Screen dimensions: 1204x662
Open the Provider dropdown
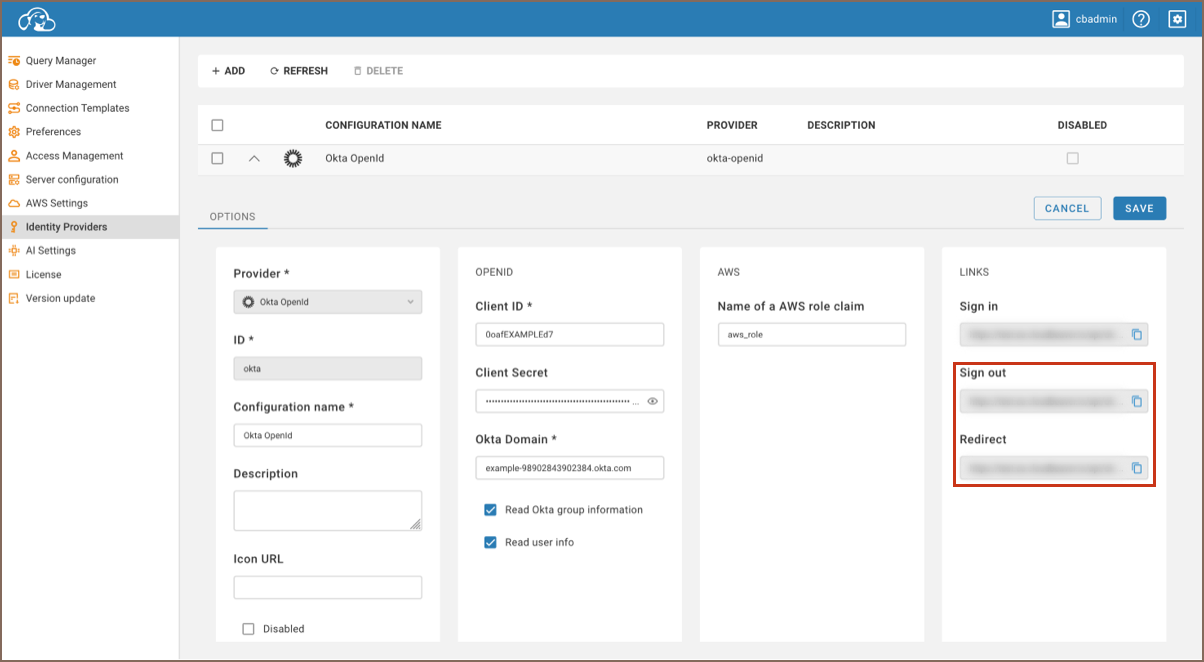pos(327,302)
